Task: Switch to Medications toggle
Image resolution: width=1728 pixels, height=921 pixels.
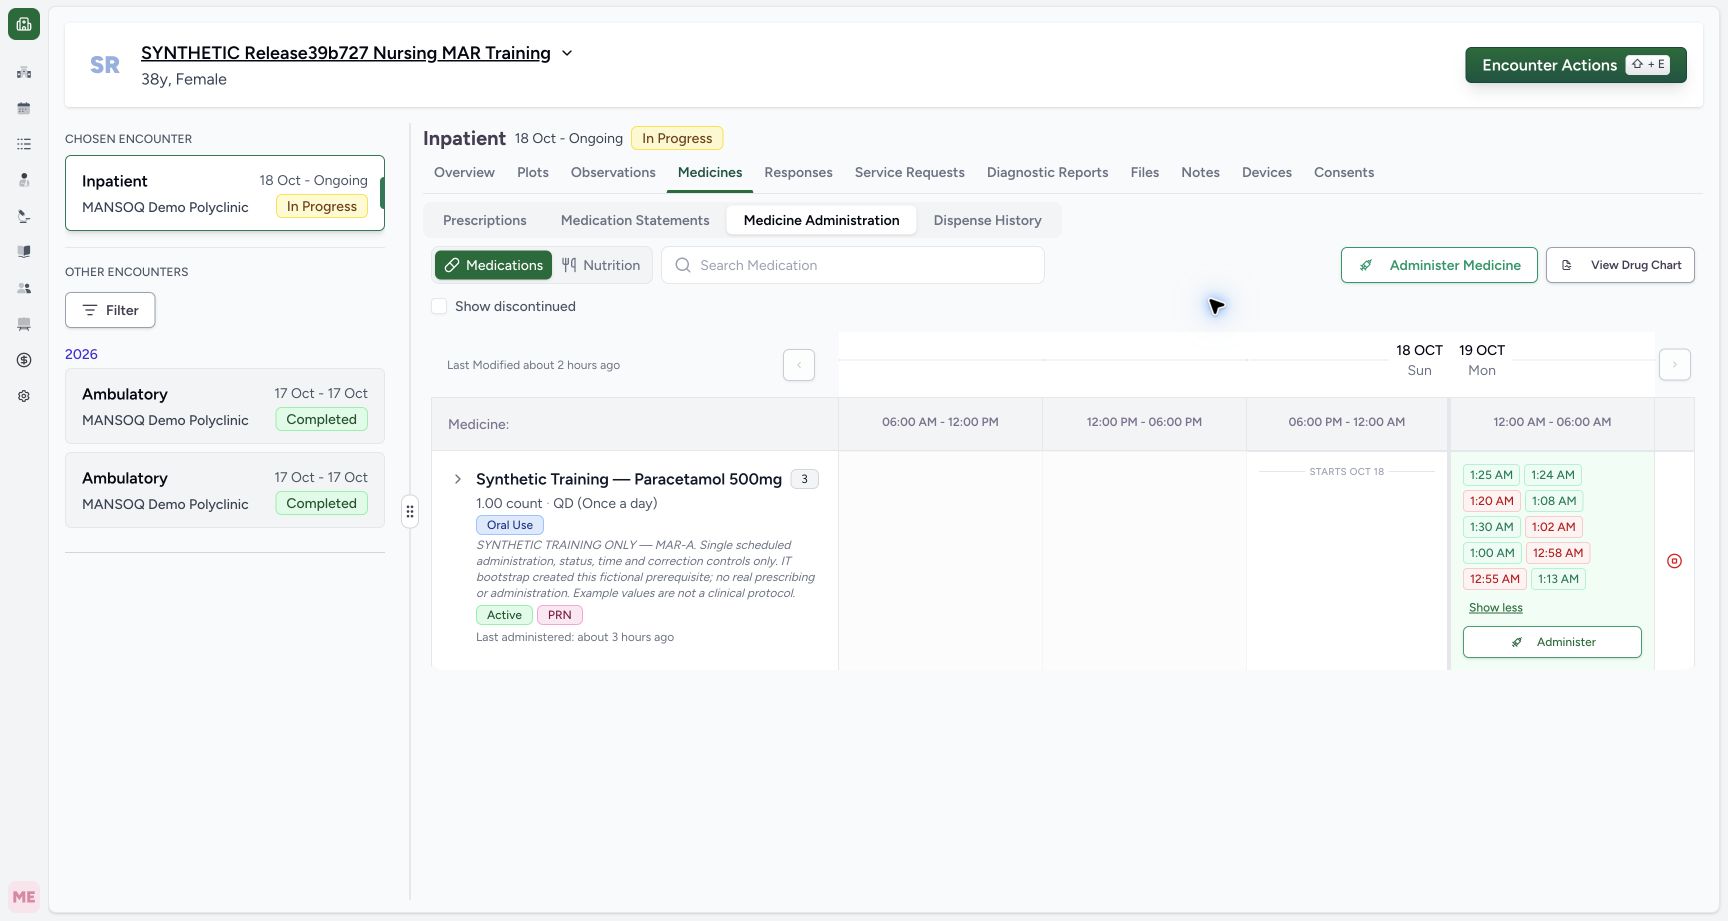Action: [493, 265]
